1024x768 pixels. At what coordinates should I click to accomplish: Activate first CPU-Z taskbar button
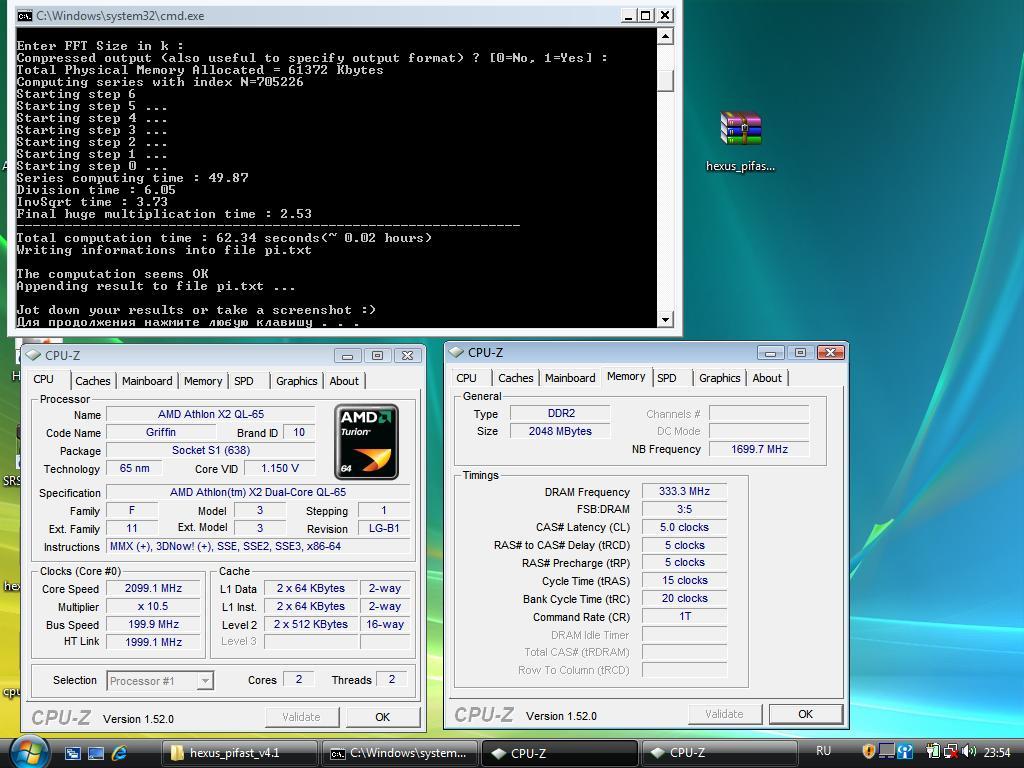559,753
